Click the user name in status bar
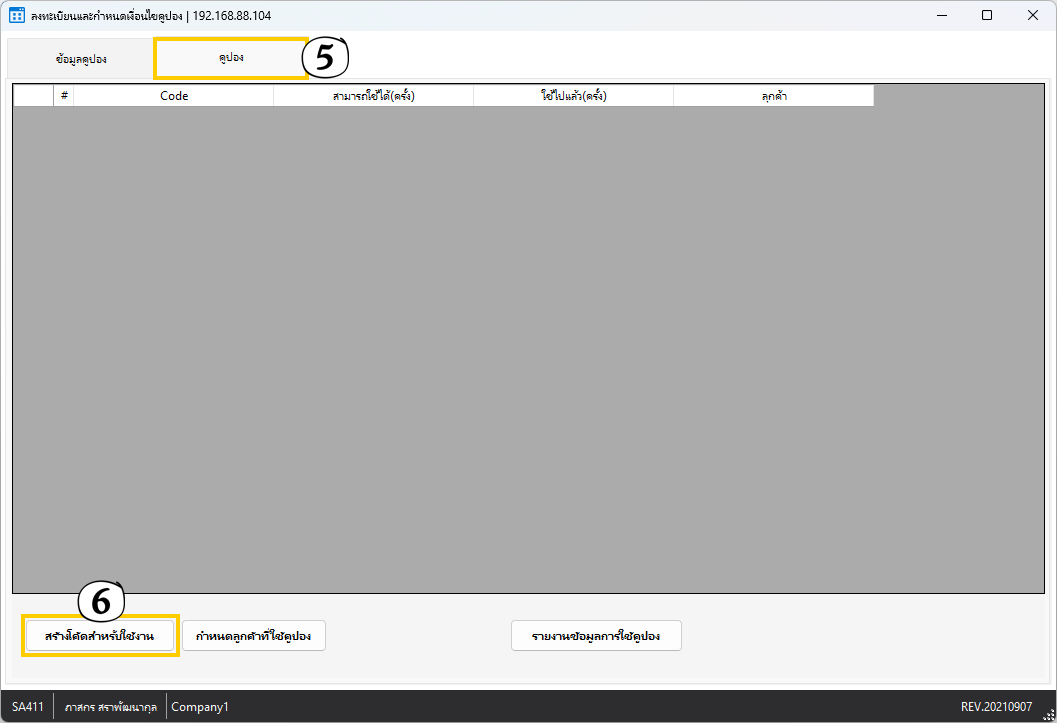1057x723 pixels. pyautogui.click(x=110, y=707)
